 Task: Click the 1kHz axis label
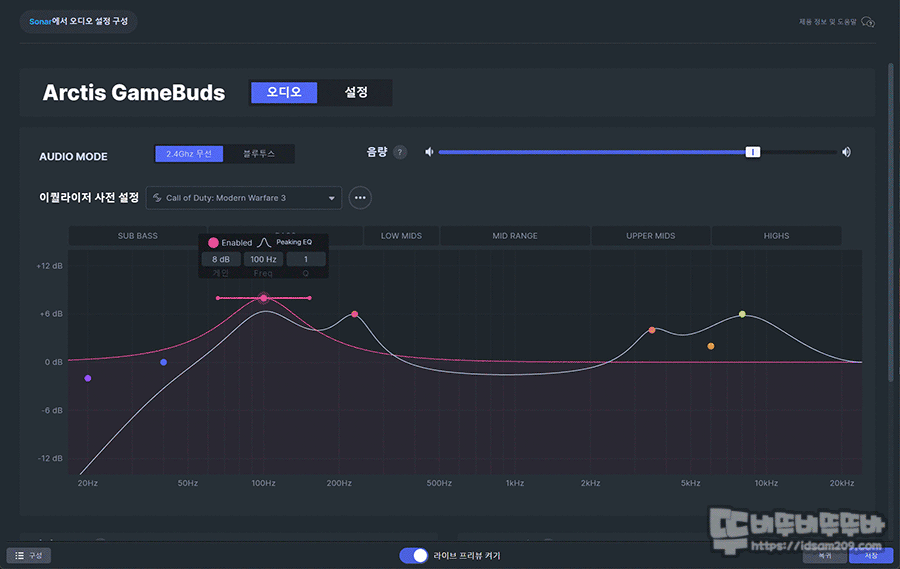[x=515, y=483]
